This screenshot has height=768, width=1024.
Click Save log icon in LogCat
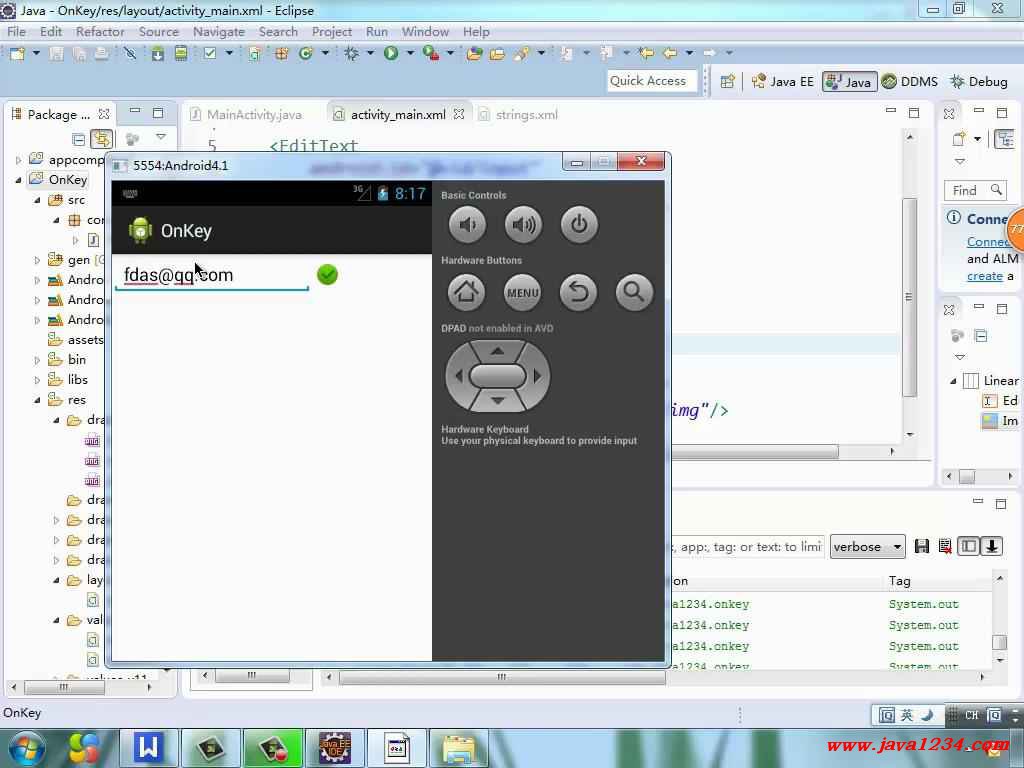coord(921,547)
